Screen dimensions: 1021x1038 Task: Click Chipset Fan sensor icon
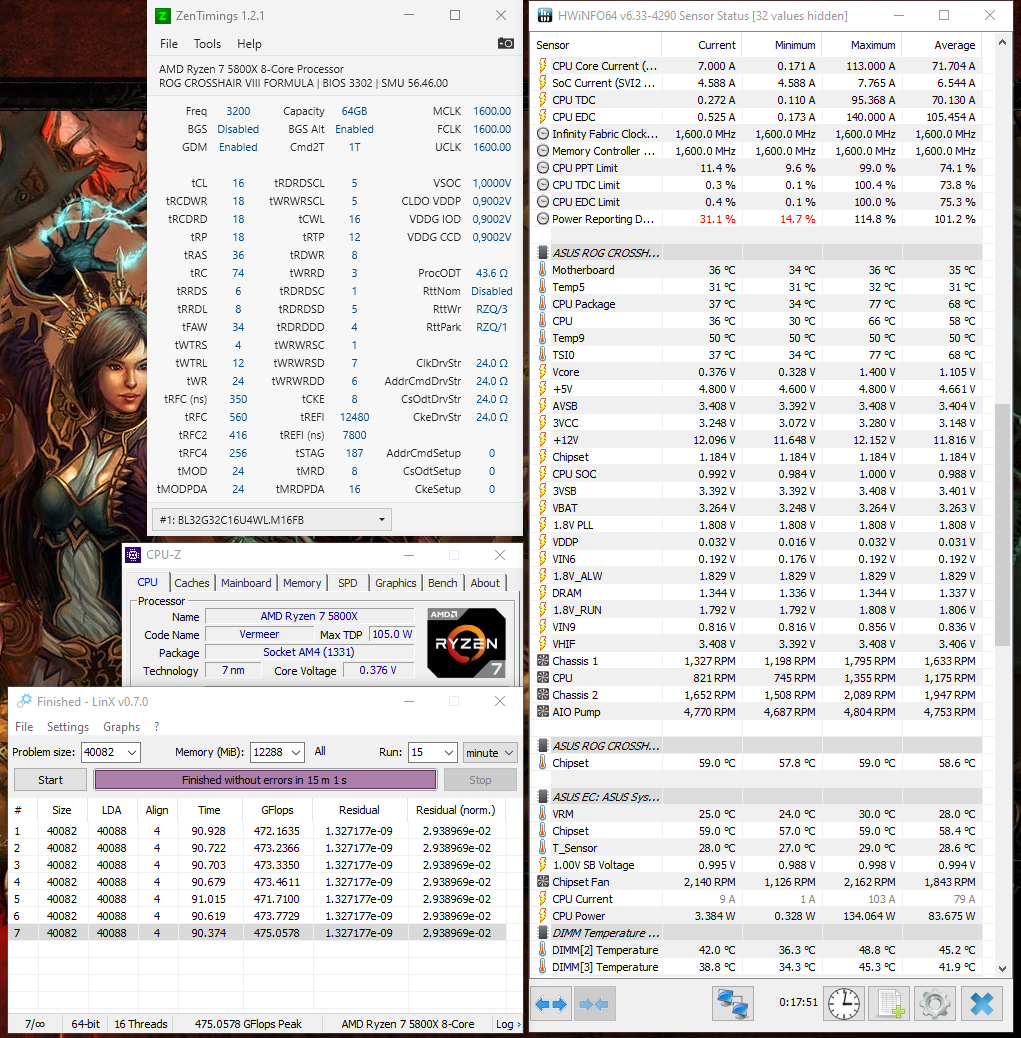point(543,882)
